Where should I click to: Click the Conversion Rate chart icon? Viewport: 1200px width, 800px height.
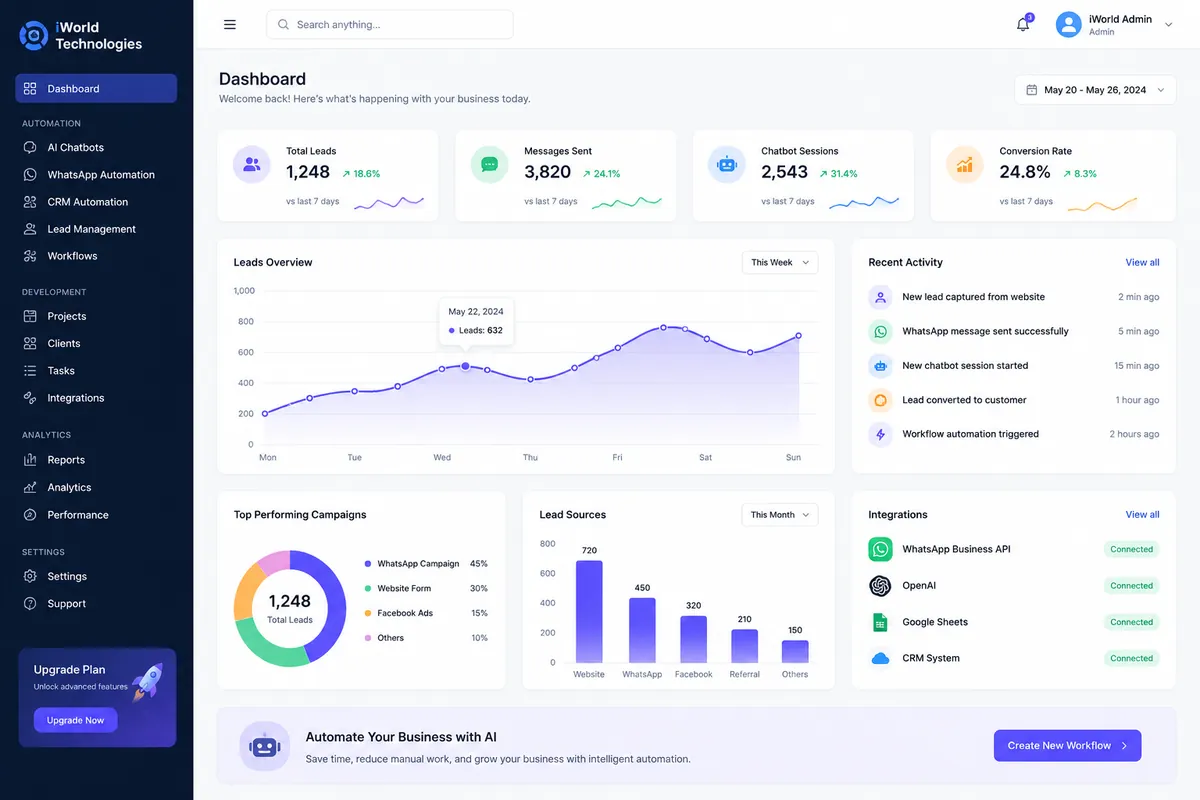(x=965, y=165)
